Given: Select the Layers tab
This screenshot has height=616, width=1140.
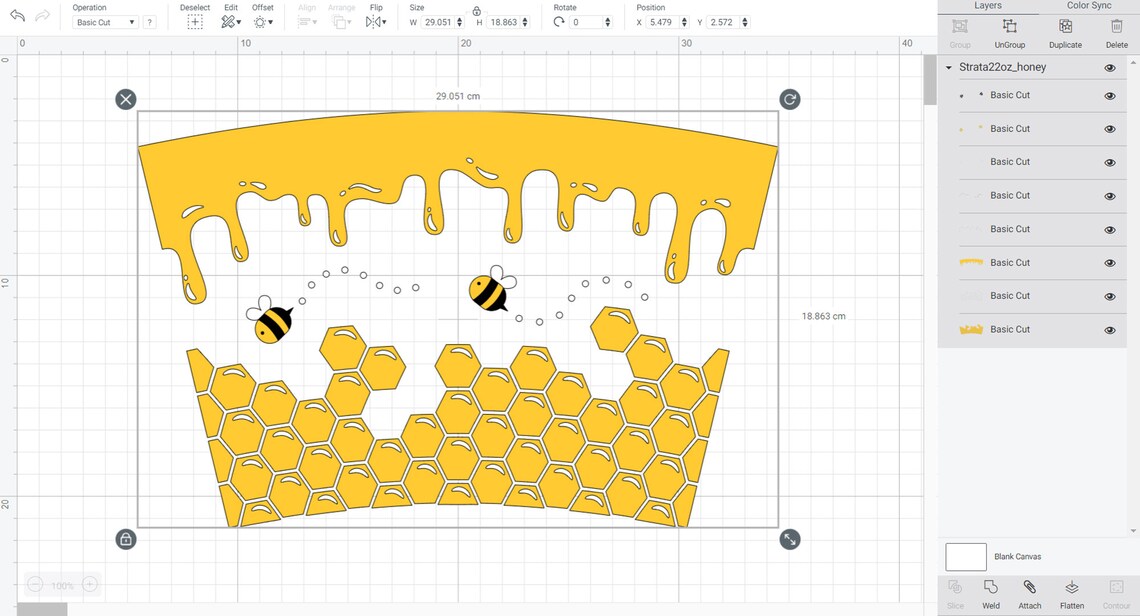Looking at the screenshot, I should (x=988, y=6).
